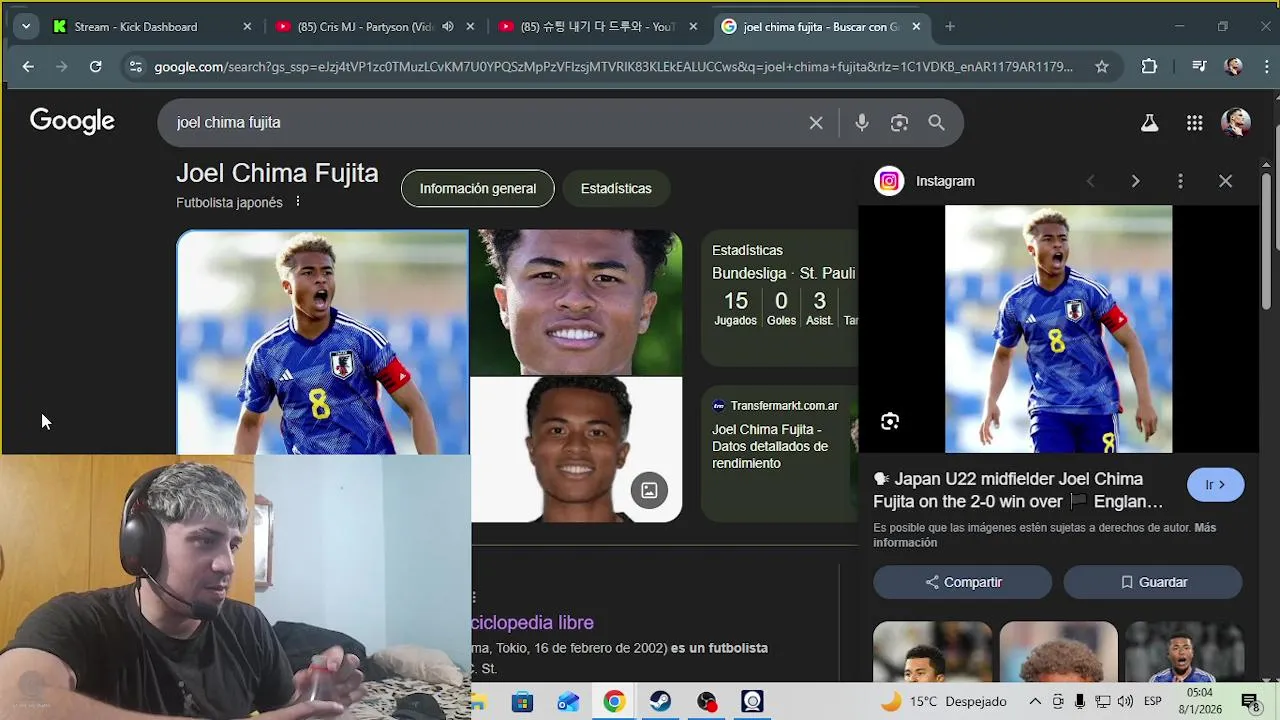Viewport: 1280px width, 720px height.
Task: Open the curly-haired related image thumbnail
Action: tap(1059, 652)
